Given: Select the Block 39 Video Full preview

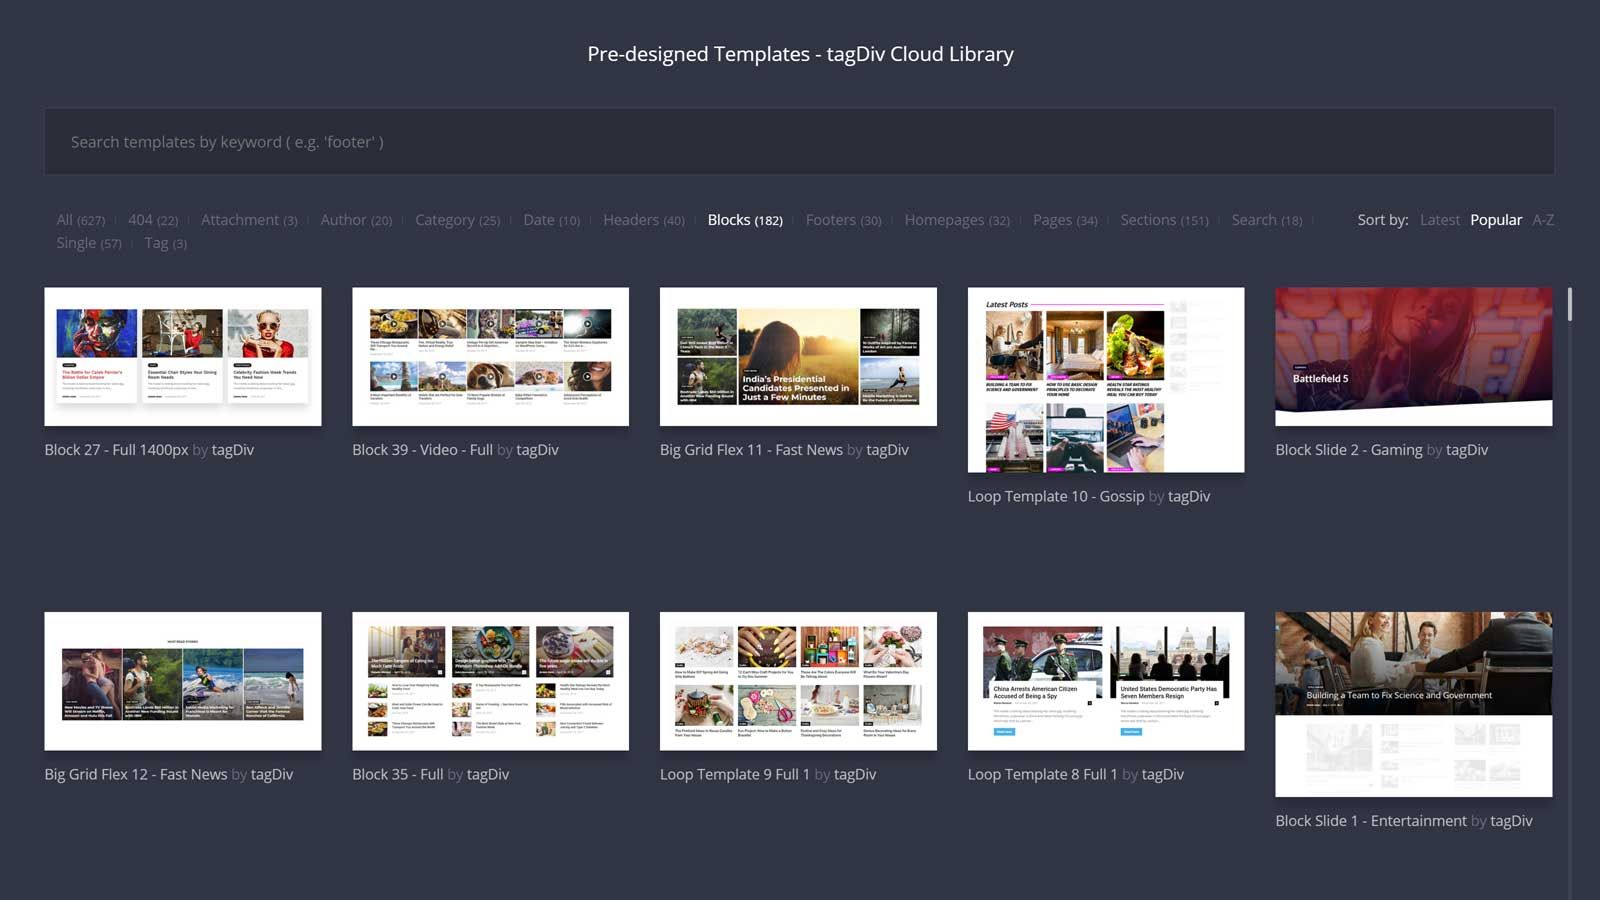Looking at the screenshot, I should pyautogui.click(x=490, y=357).
